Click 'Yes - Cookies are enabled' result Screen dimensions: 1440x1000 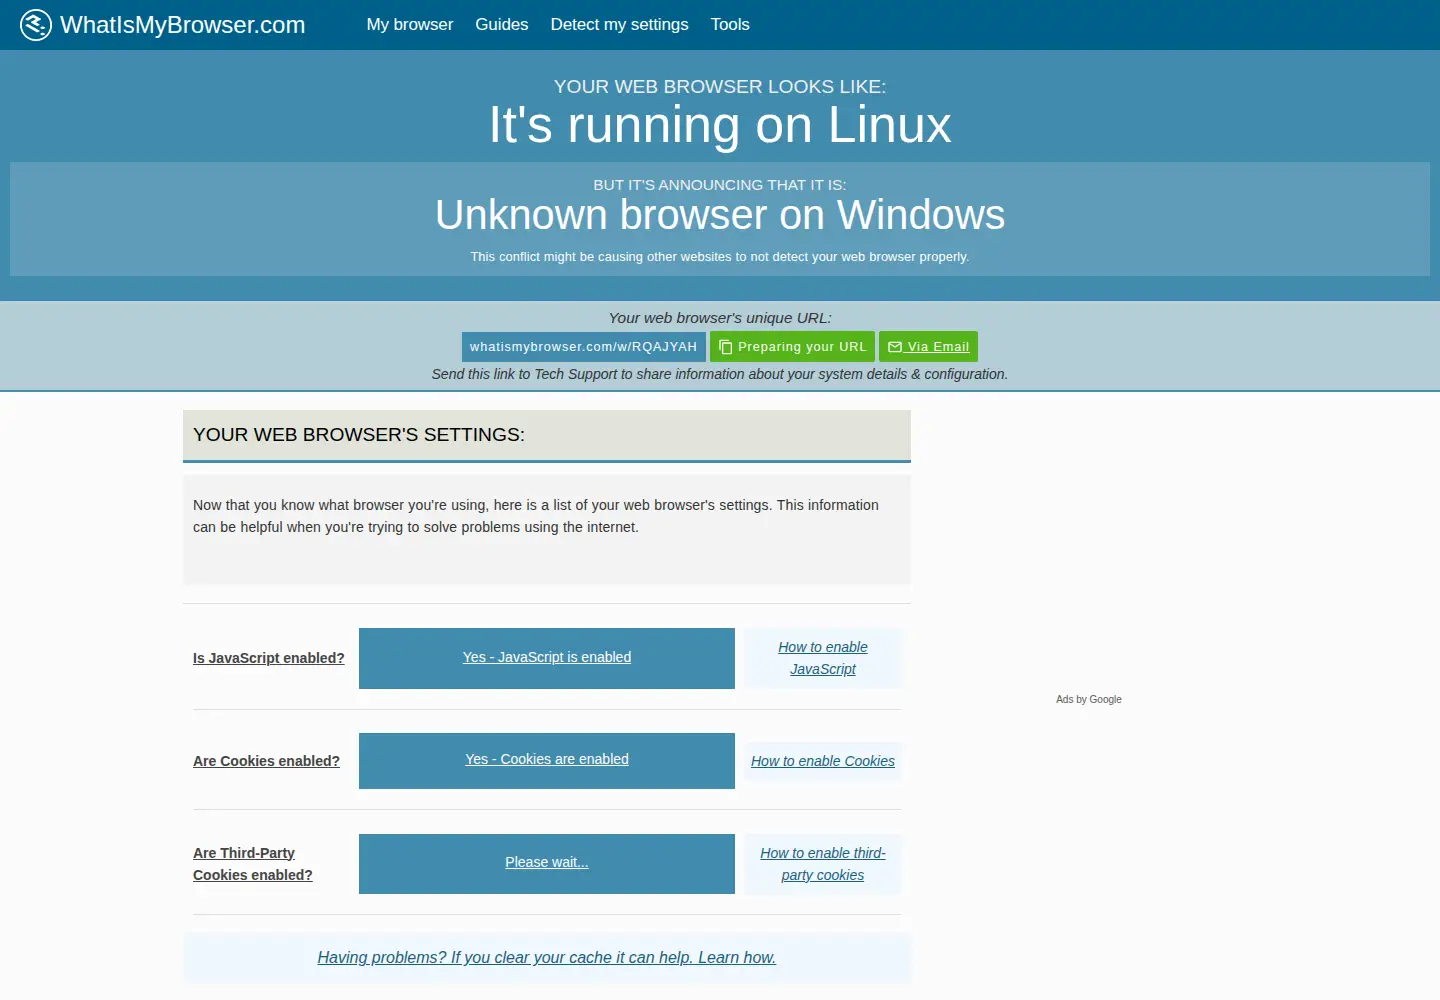coord(547,759)
